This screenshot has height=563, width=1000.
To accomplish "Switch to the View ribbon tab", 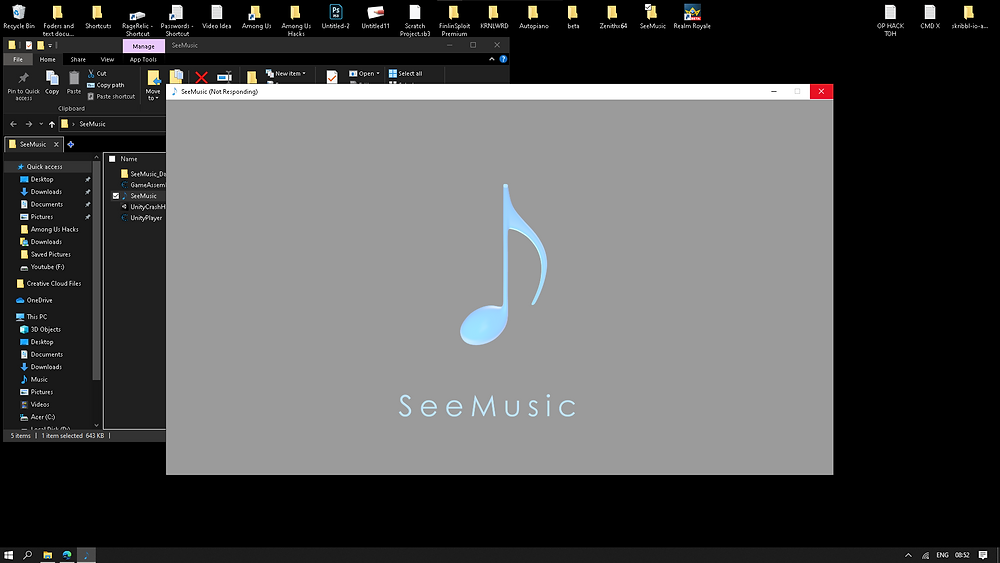I will click(107, 59).
